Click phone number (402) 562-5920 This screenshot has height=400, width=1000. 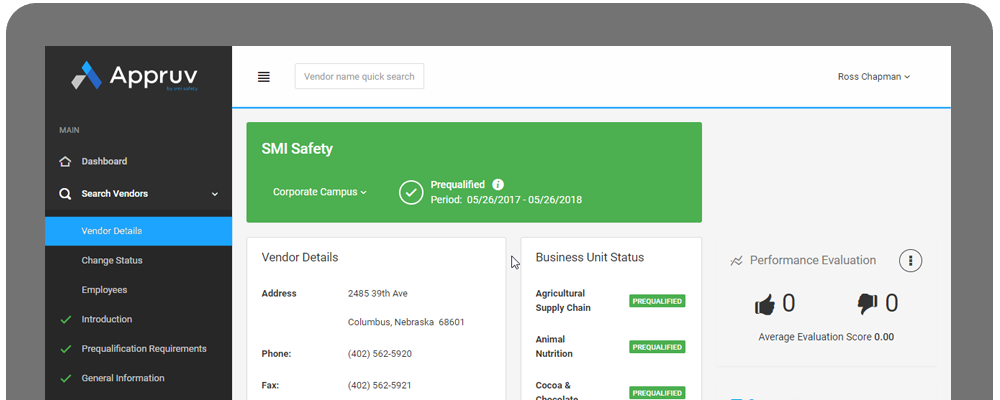coord(379,353)
